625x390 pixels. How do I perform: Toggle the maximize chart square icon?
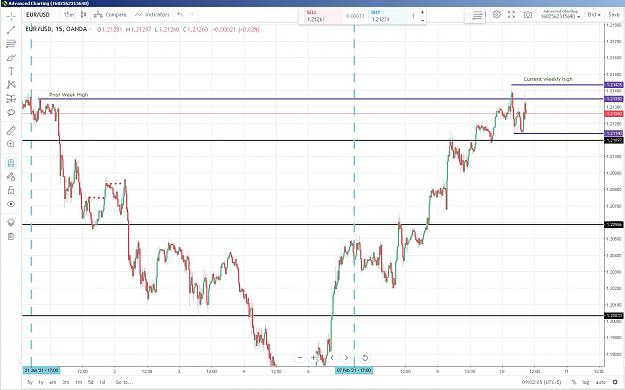tap(615, 382)
